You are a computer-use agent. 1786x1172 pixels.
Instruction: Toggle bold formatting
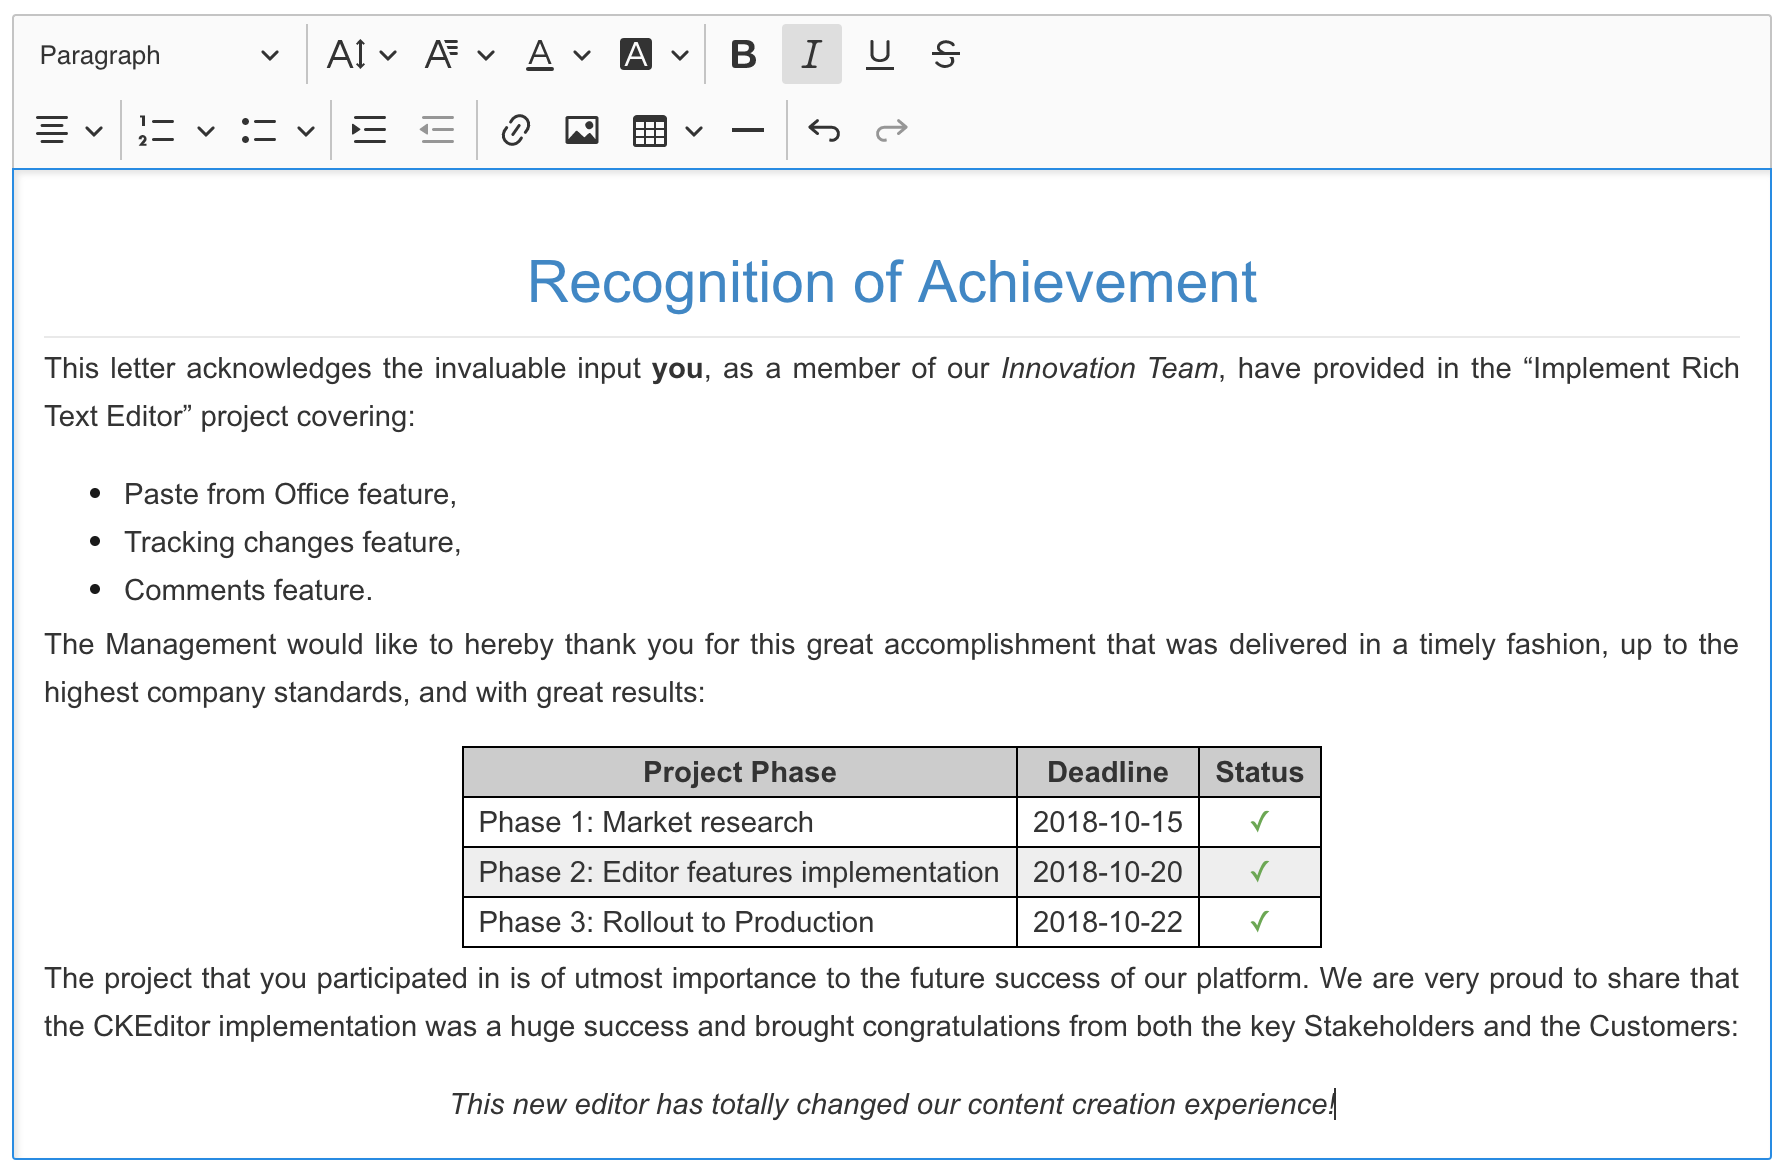click(743, 54)
